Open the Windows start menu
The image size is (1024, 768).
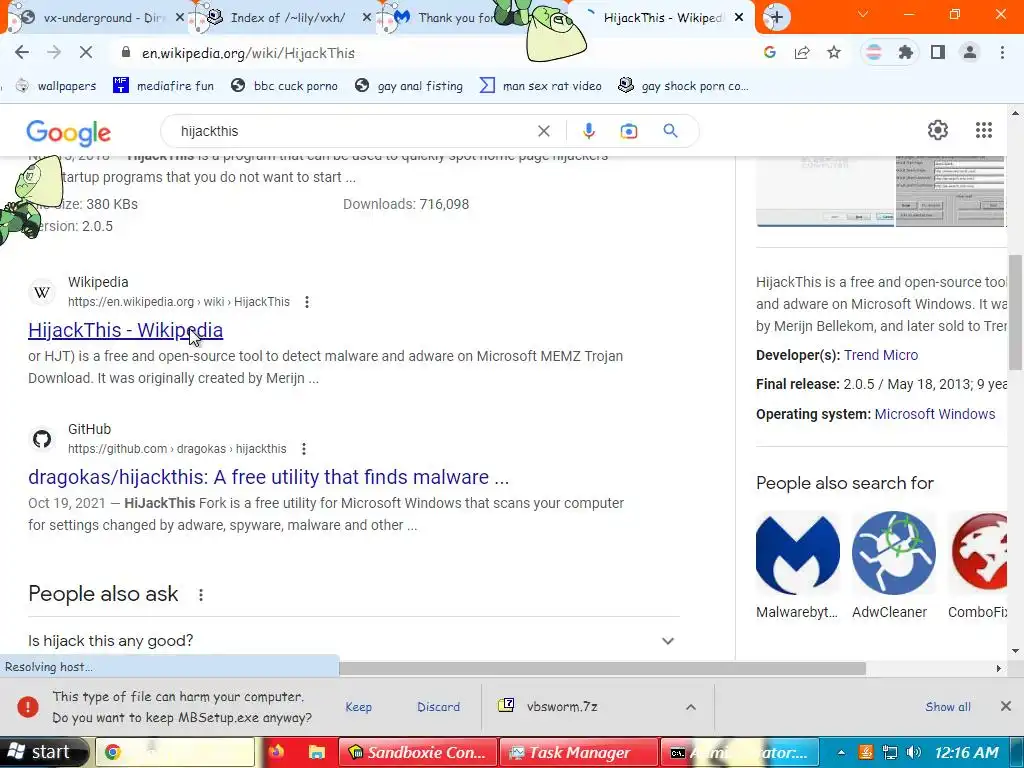point(43,752)
